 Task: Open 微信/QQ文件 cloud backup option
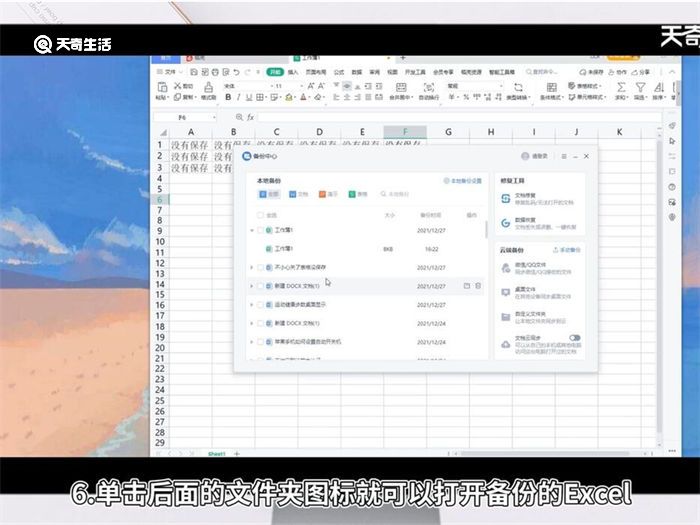click(x=539, y=268)
